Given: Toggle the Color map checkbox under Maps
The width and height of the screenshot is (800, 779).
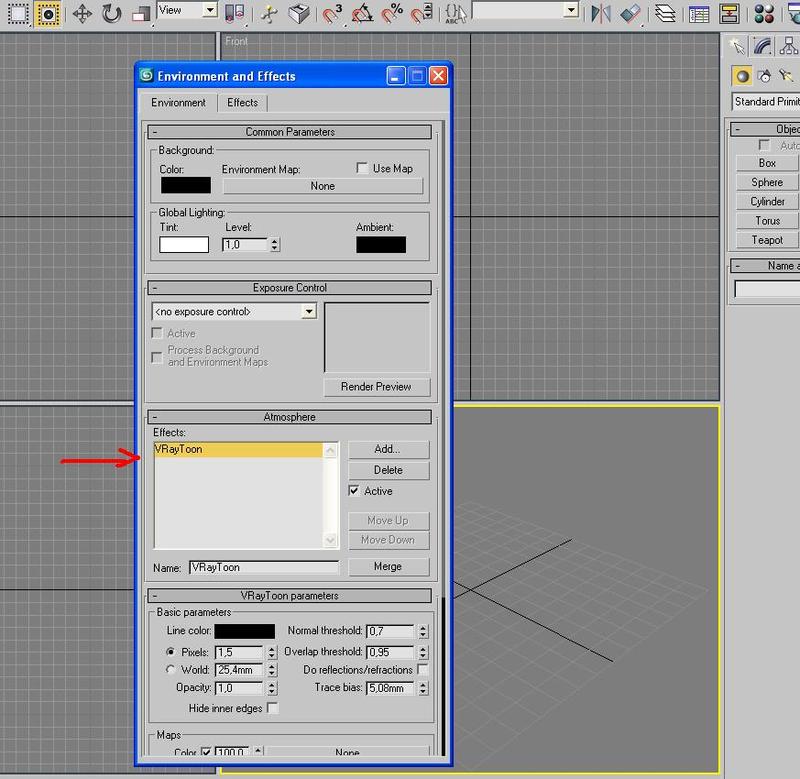Looking at the screenshot, I should [x=206, y=752].
